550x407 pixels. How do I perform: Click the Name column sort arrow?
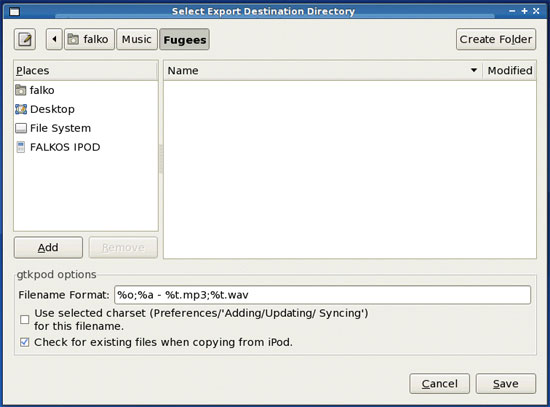(x=474, y=70)
